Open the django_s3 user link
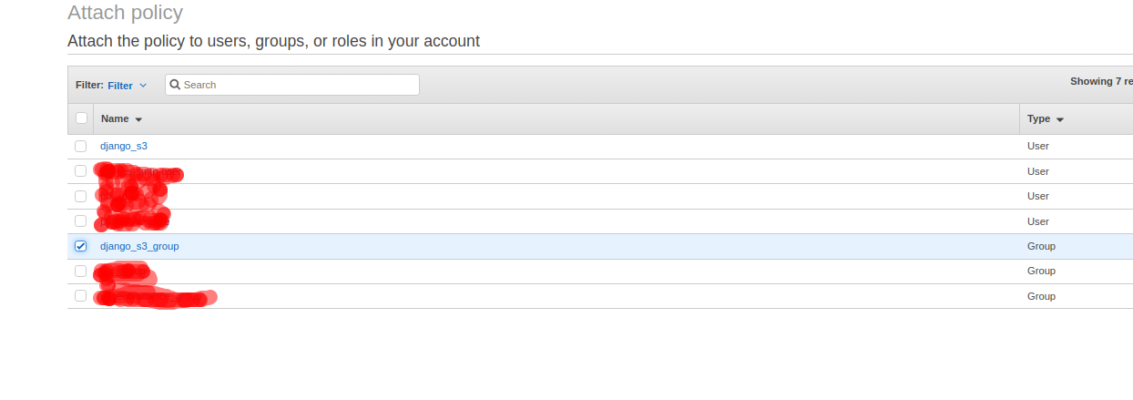 point(124,146)
